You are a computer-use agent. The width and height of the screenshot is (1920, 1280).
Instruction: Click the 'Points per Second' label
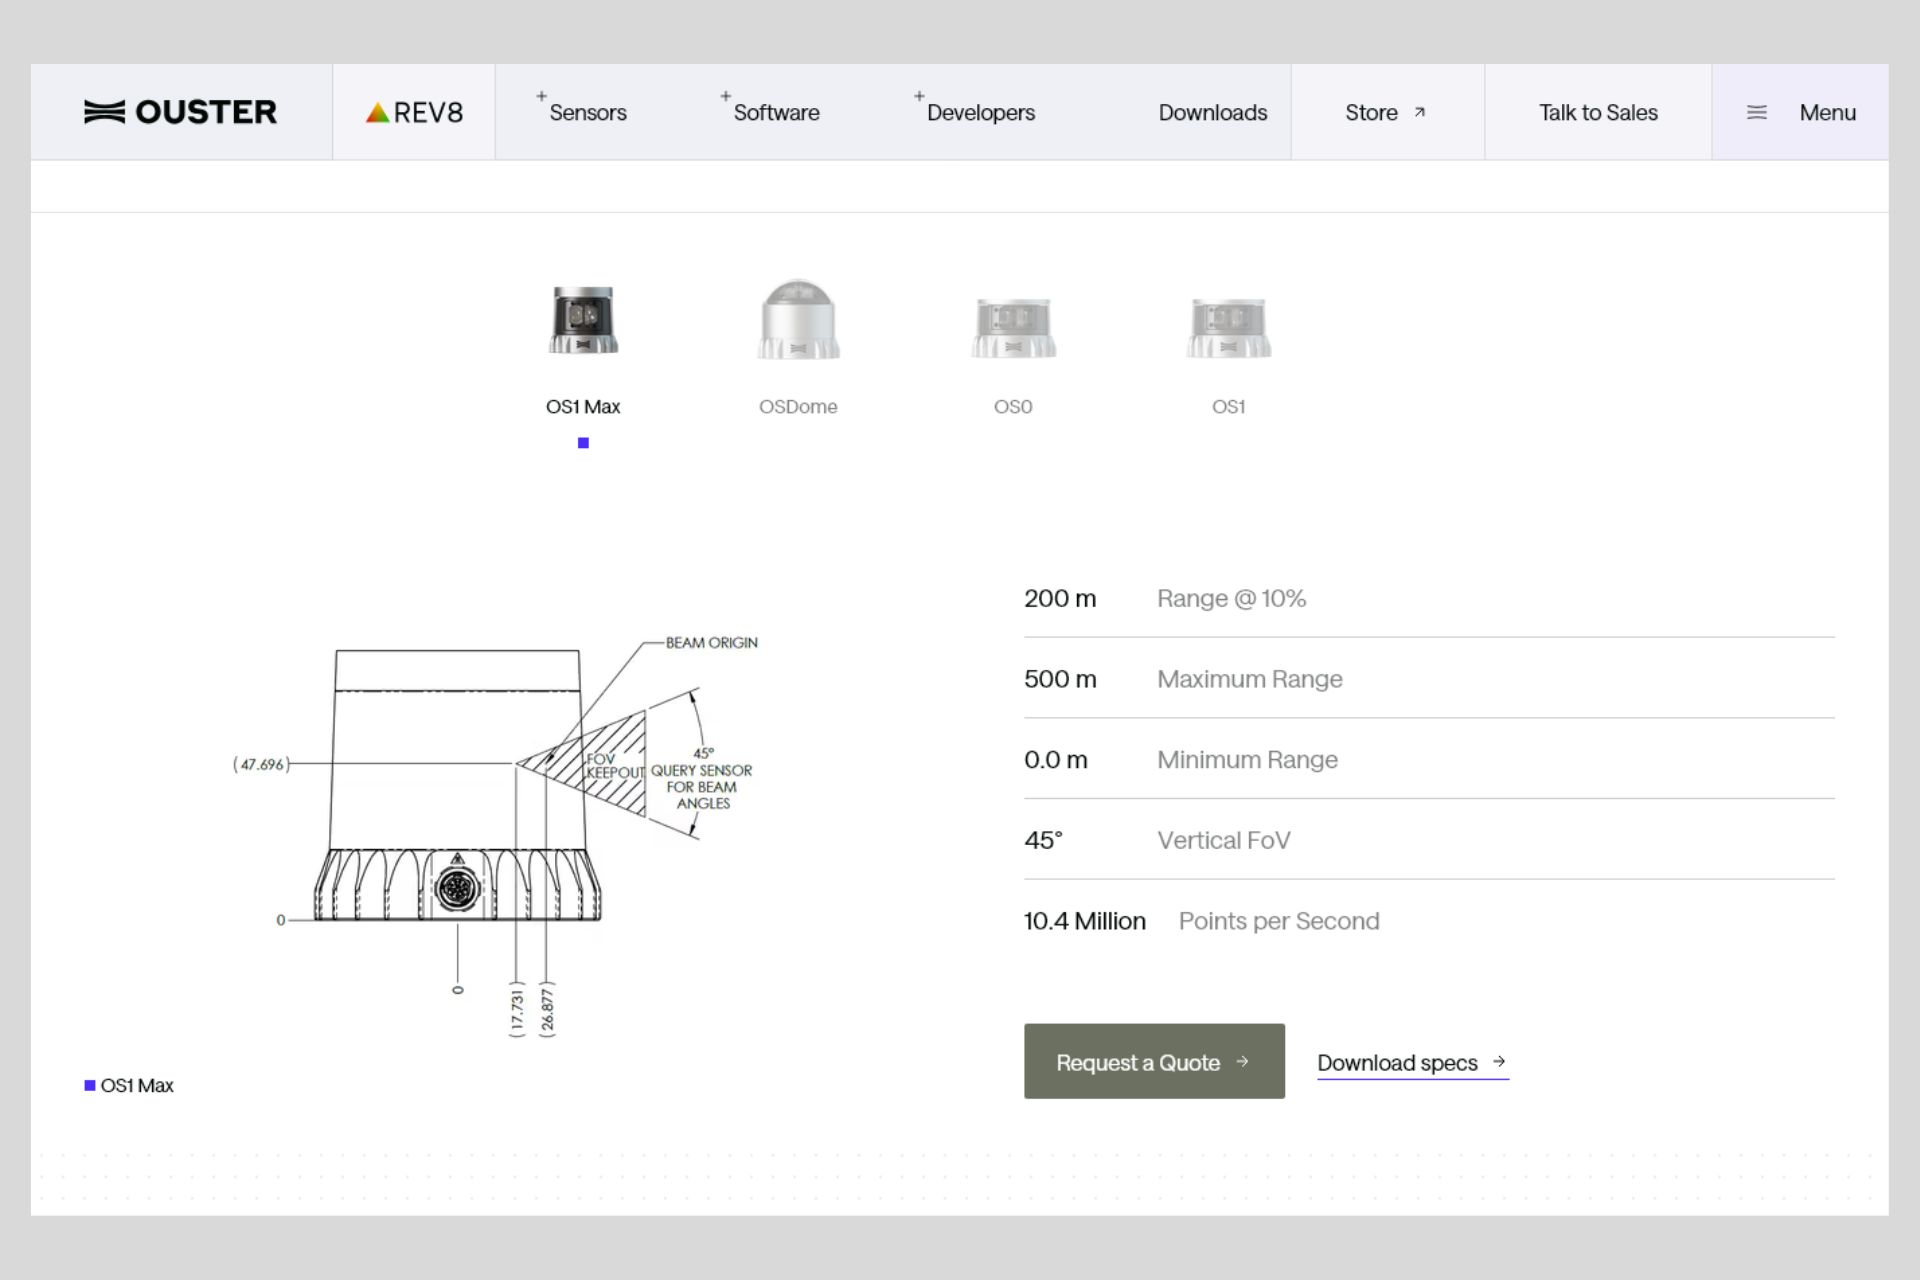[1279, 921]
